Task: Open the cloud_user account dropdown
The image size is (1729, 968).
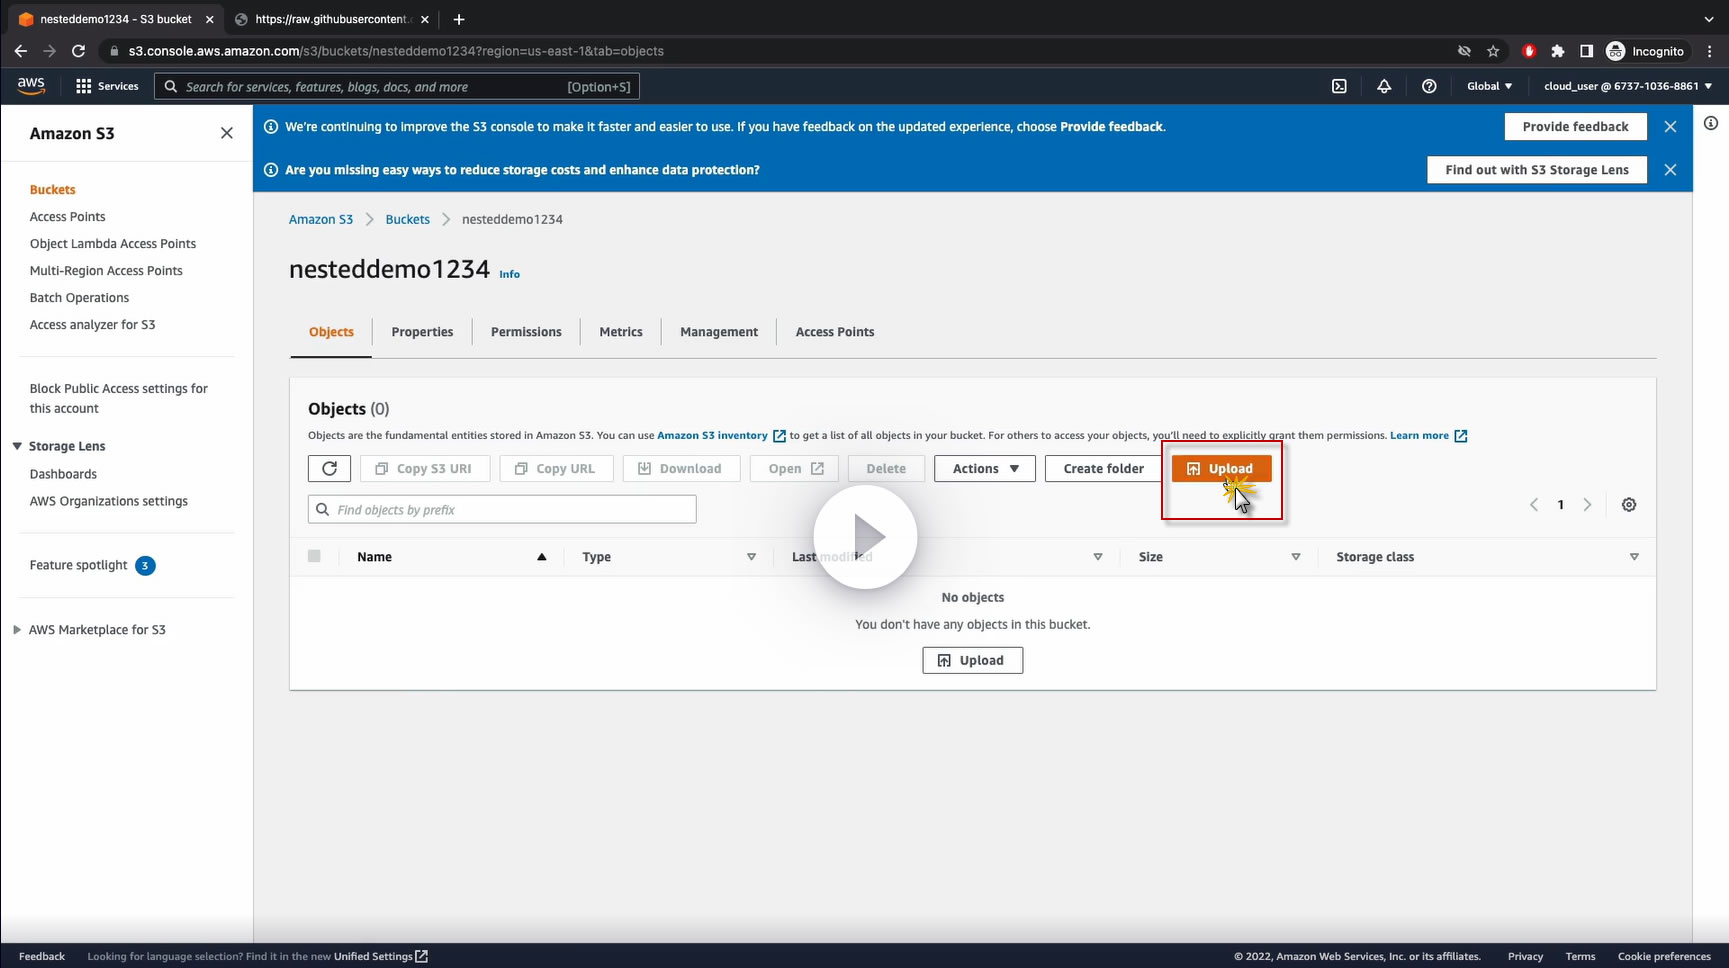Action: coord(1628,86)
